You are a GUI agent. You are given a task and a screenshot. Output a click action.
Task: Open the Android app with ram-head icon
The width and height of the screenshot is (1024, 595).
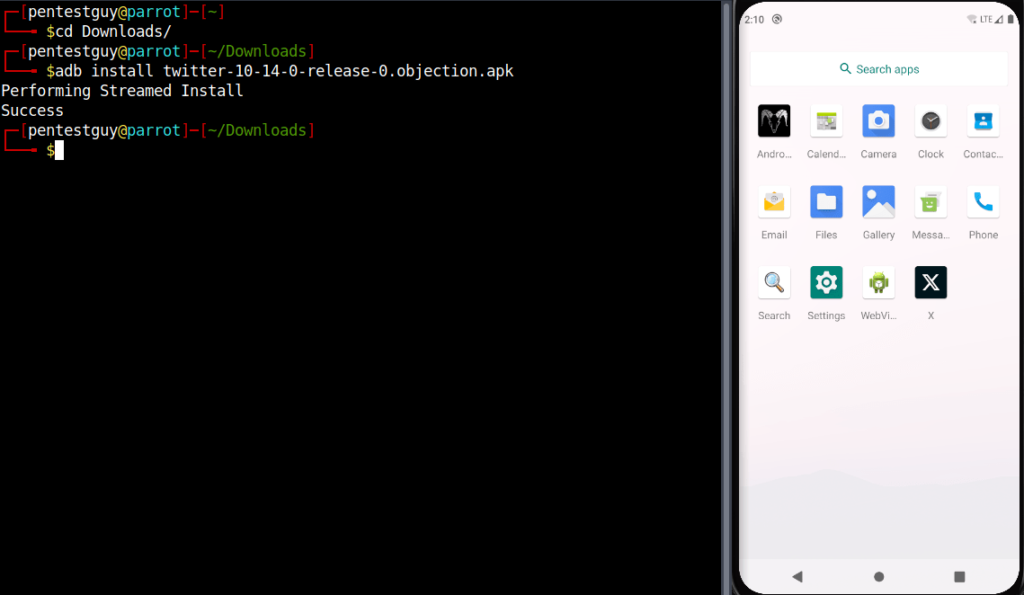click(774, 121)
